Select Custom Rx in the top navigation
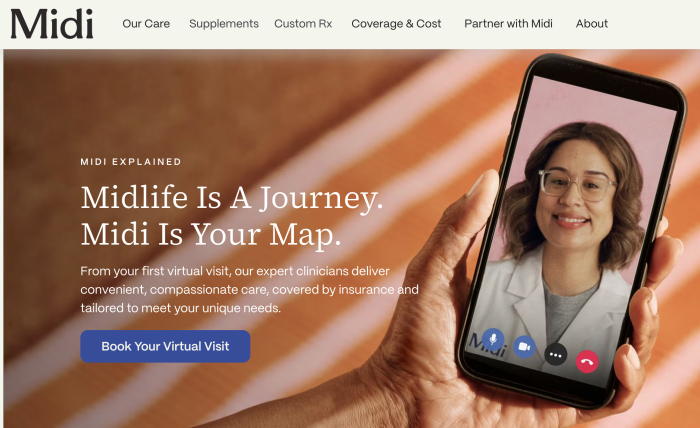Image resolution: width=700 pixels, height=428 pixels. (x=303, y=24)
